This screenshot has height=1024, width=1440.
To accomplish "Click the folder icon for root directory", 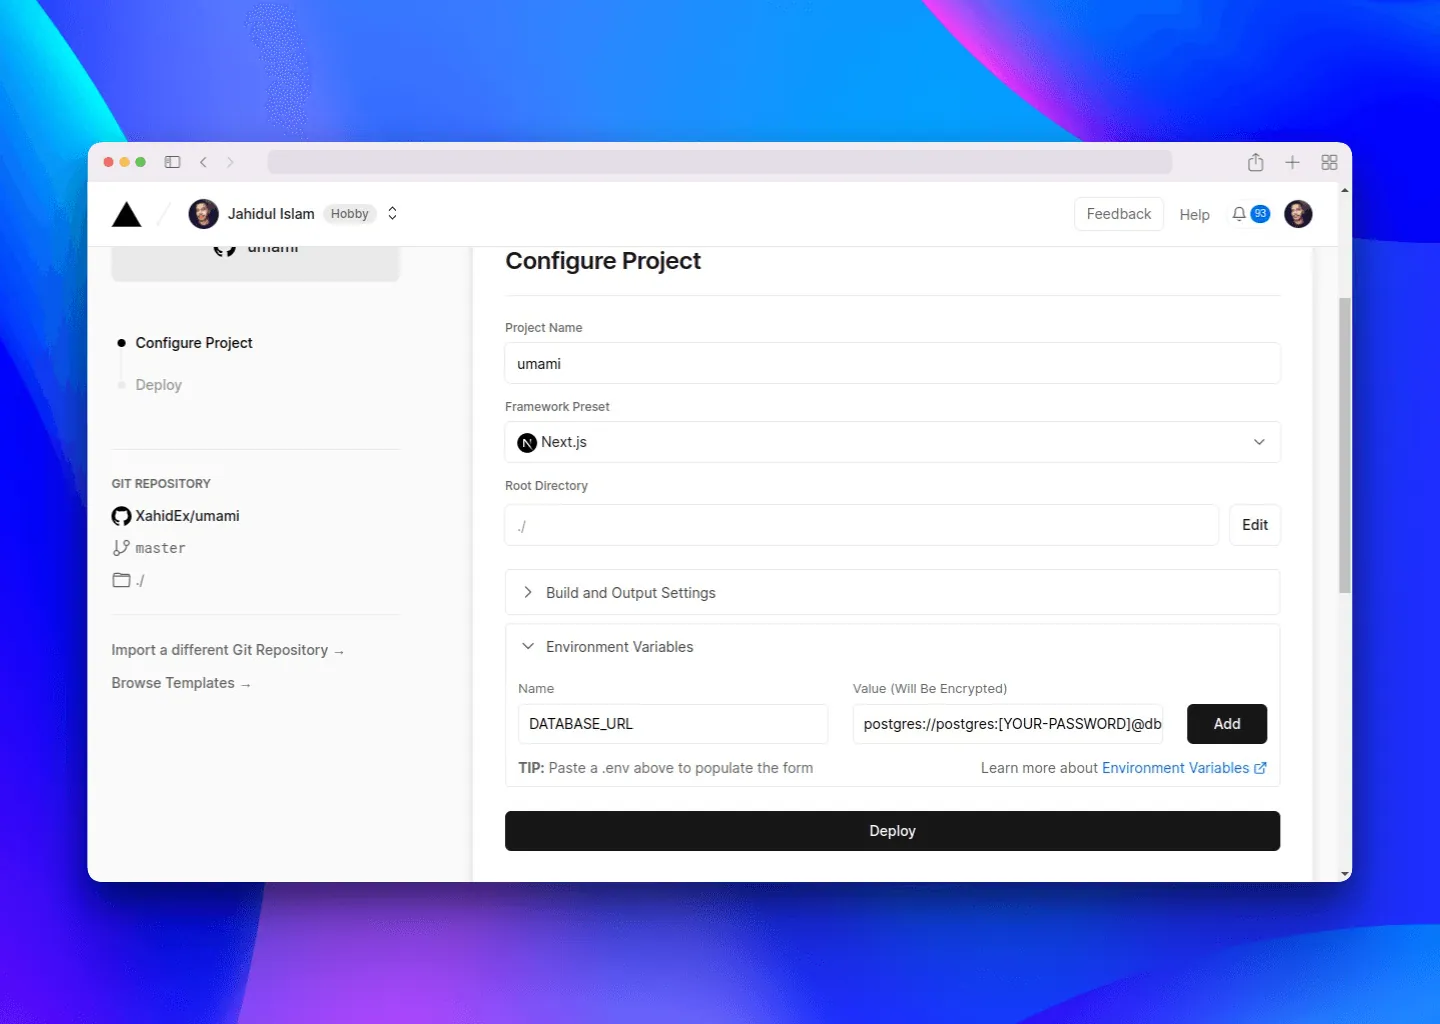I will (122, 580).
